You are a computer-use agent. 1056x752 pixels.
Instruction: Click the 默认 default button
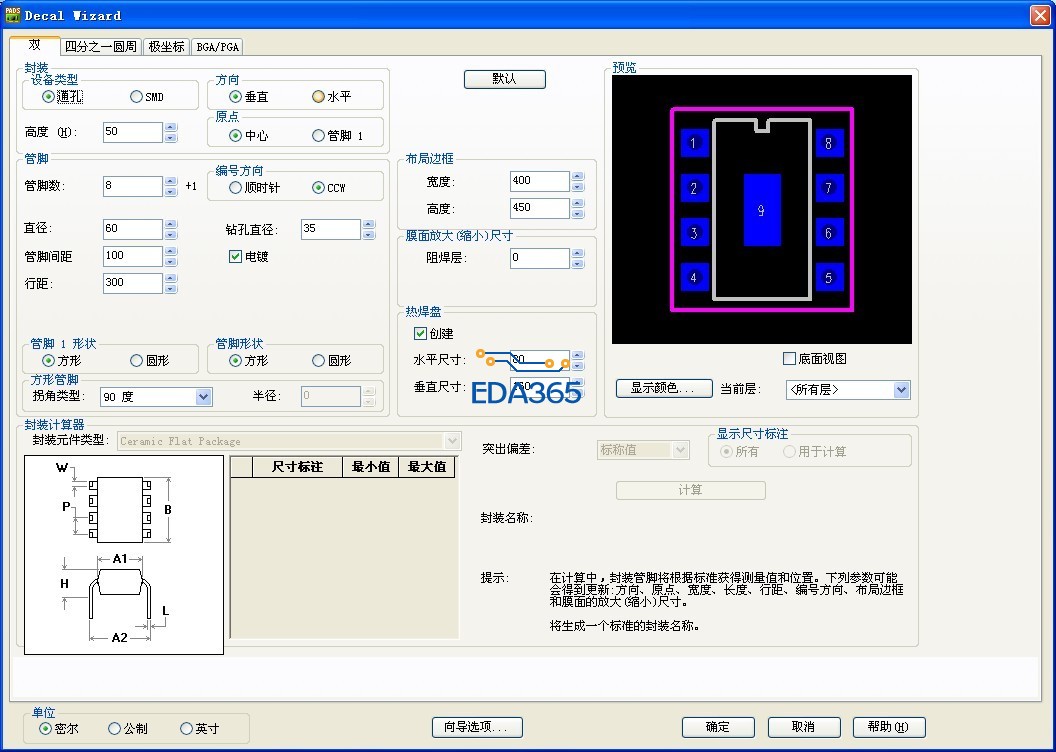[x=505, y=79]
